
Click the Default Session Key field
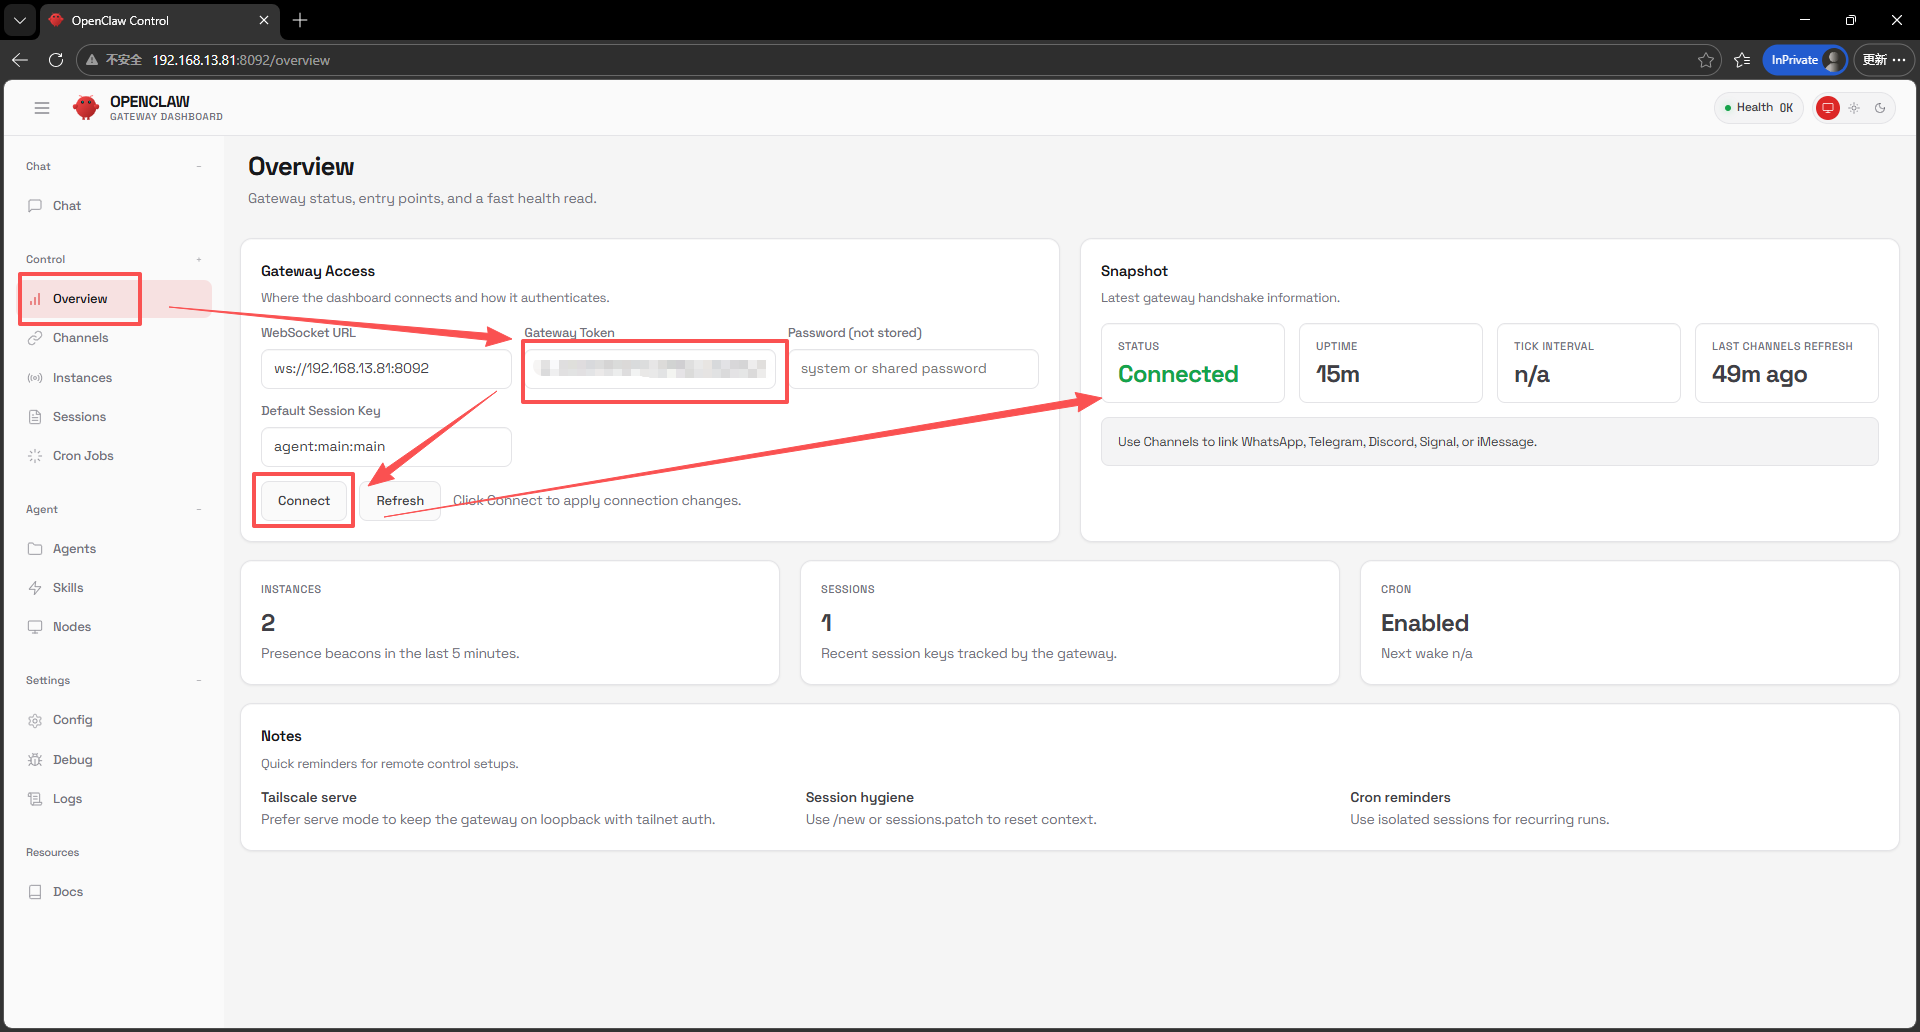[x=386, y=447]
